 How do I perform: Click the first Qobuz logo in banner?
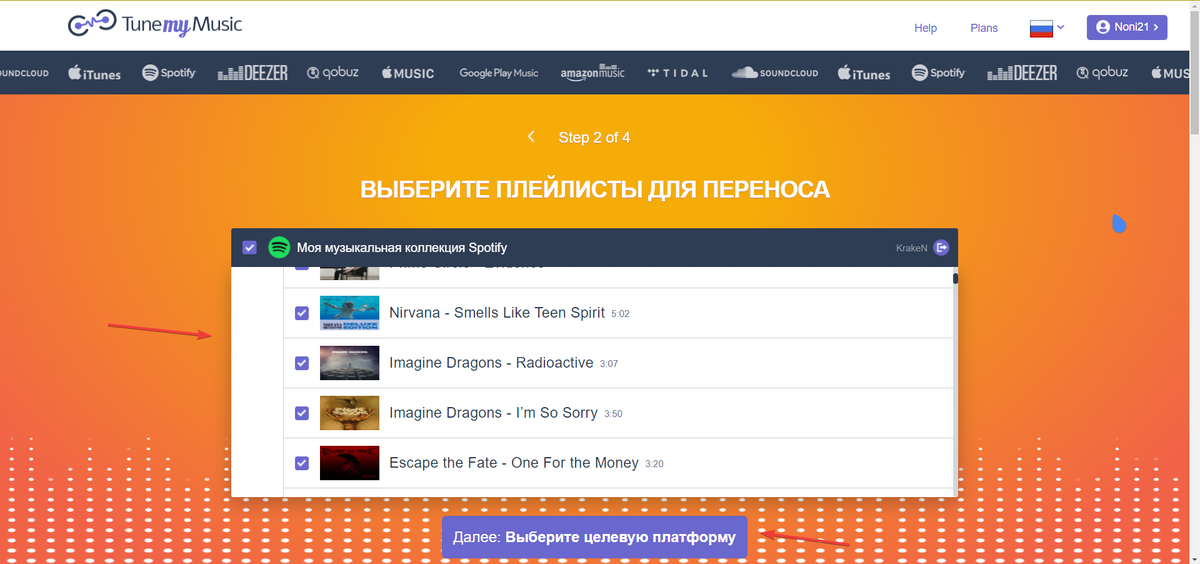(x=333, y=73)
